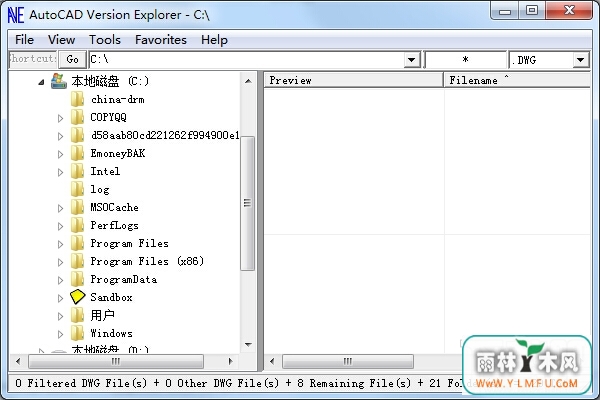Open the Tools menu

[x=104, y=40]
